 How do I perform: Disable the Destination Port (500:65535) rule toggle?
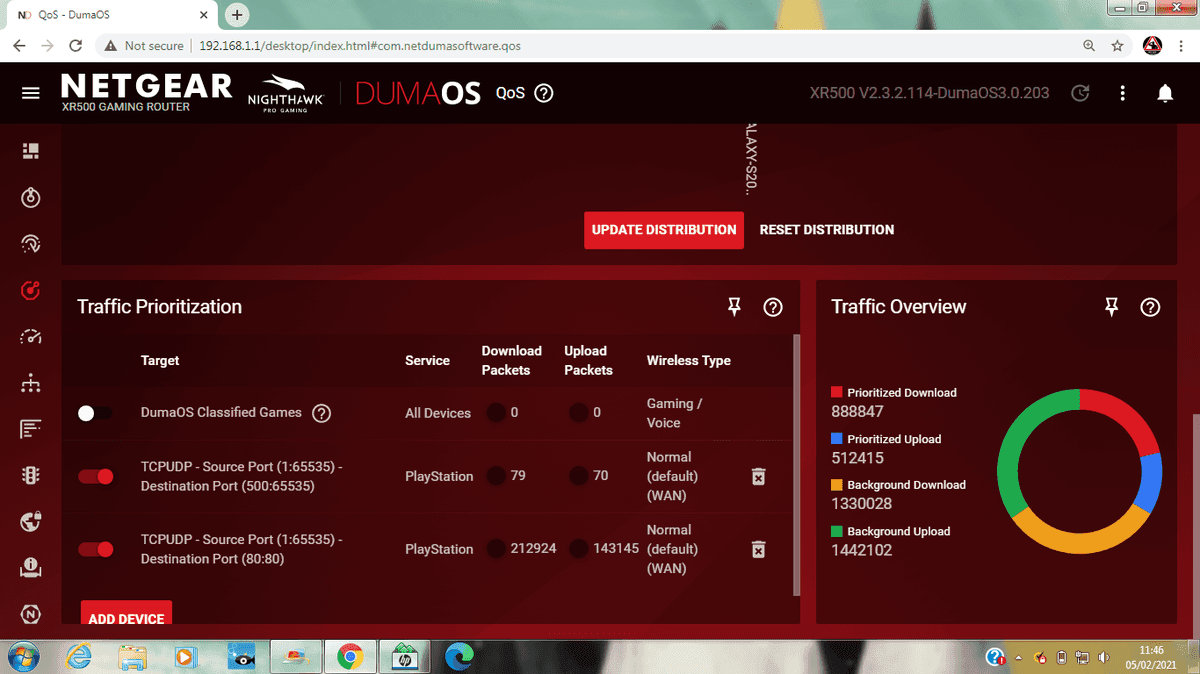(96, 476)
